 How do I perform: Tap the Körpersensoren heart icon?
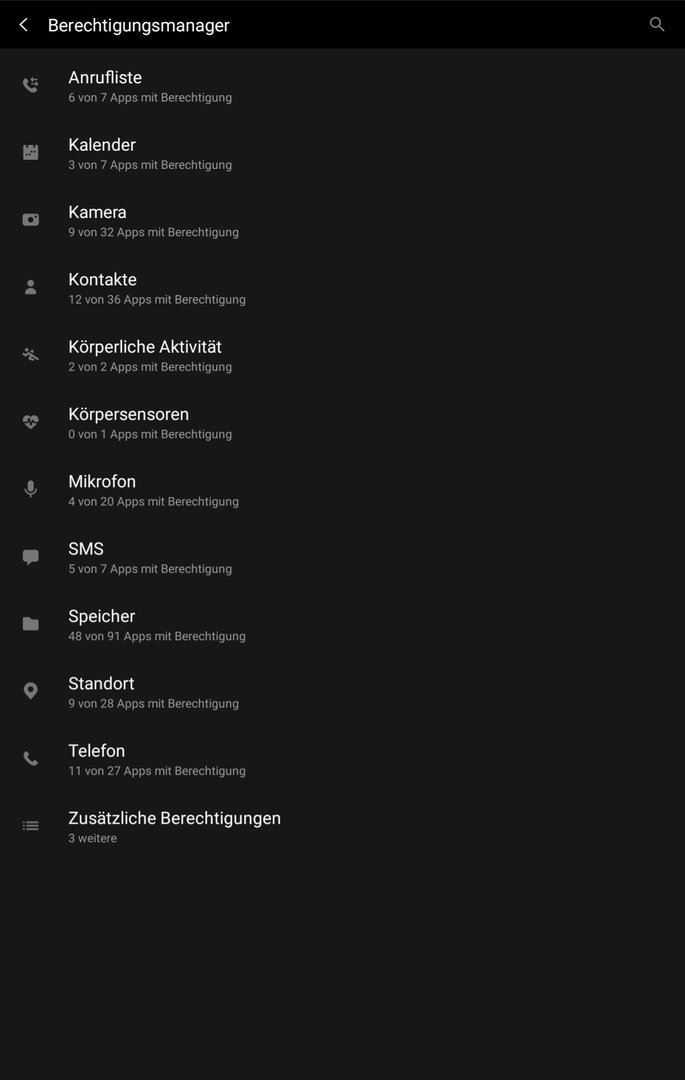(30, 422)
